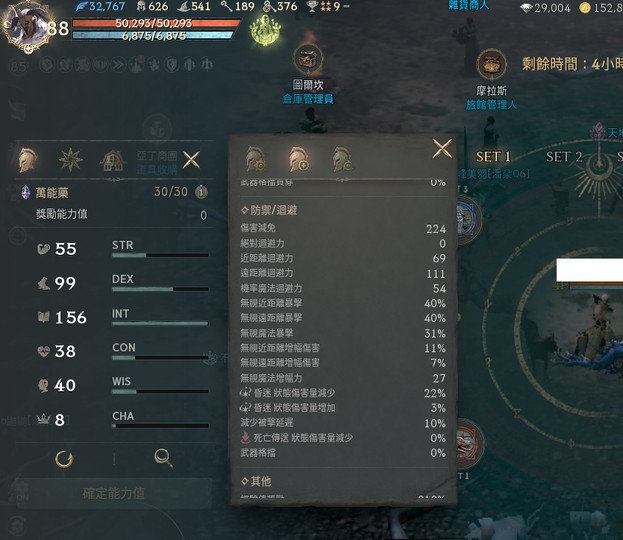Viewport: 623px width, 540px height.
Task: Open the helmet character stats tab
Action: [x=28, y=160]
